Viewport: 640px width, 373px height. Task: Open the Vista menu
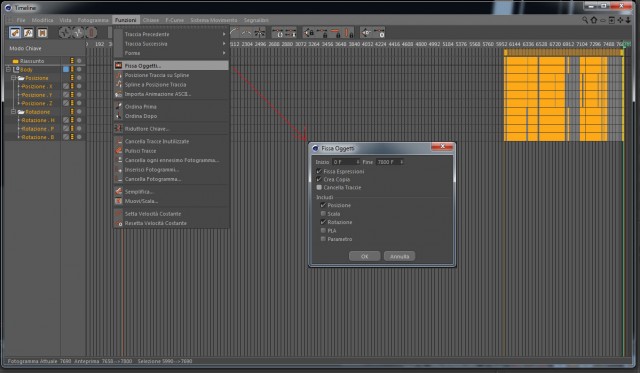click(65, 20)
